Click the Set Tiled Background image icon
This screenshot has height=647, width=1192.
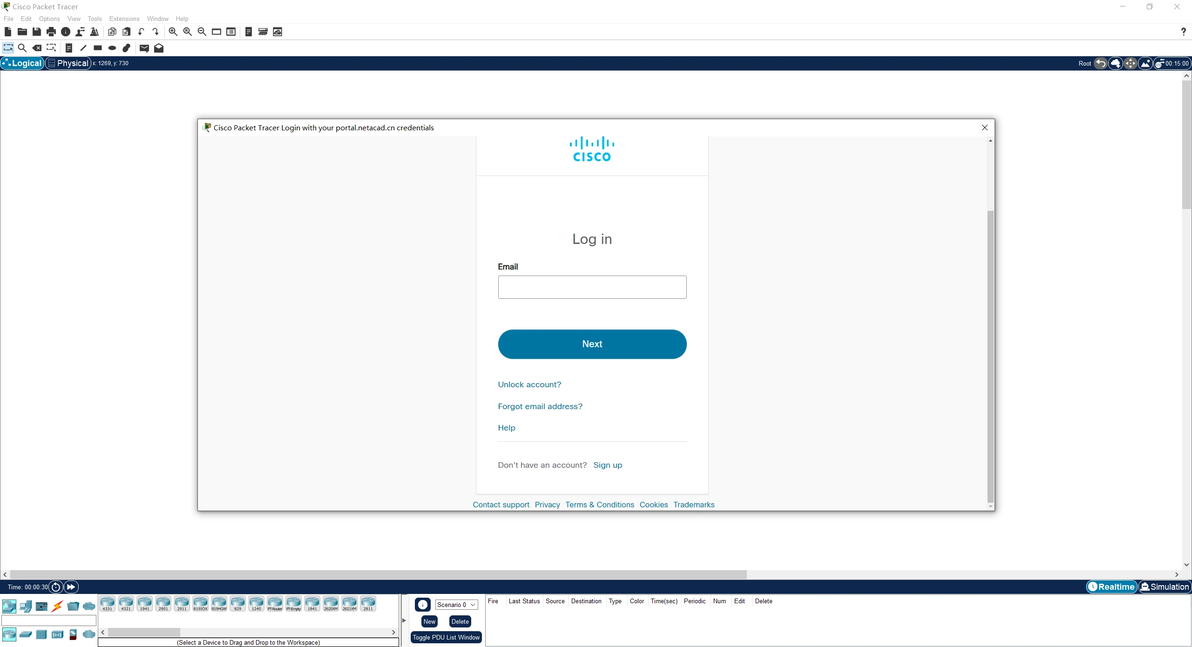click(1145, 63)
